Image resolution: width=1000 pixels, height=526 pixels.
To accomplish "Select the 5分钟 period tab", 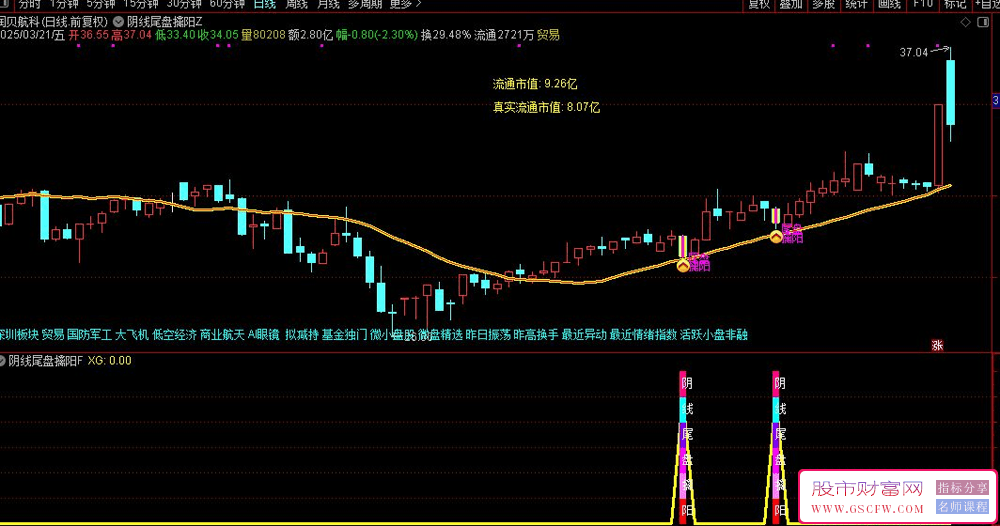I will 100,4.
